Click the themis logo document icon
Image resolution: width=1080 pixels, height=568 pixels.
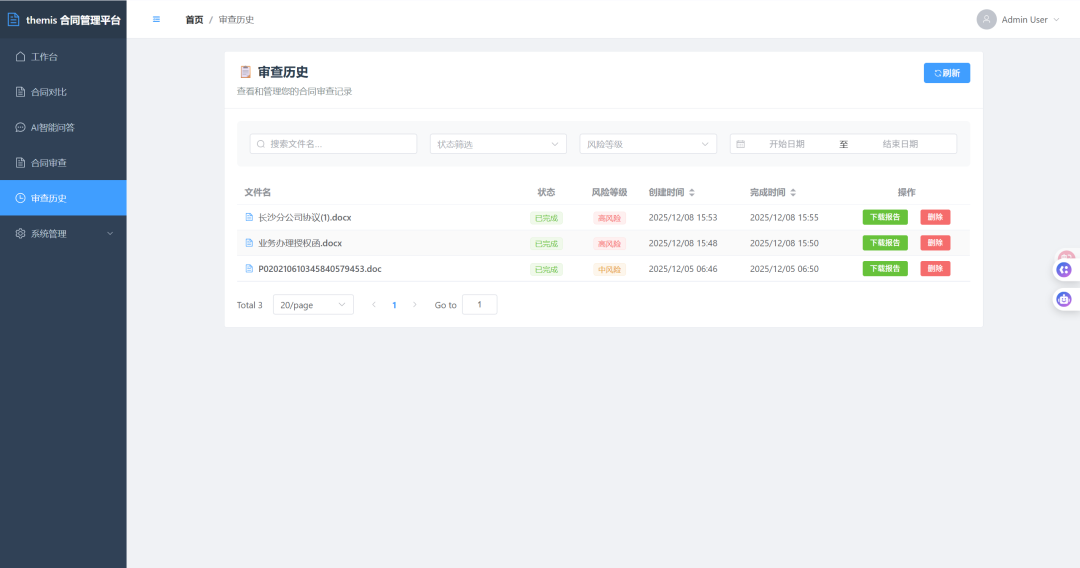13,19
